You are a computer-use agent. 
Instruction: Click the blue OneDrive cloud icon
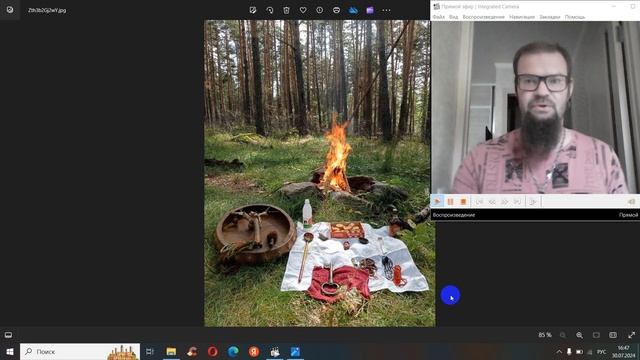pos(353,10)
